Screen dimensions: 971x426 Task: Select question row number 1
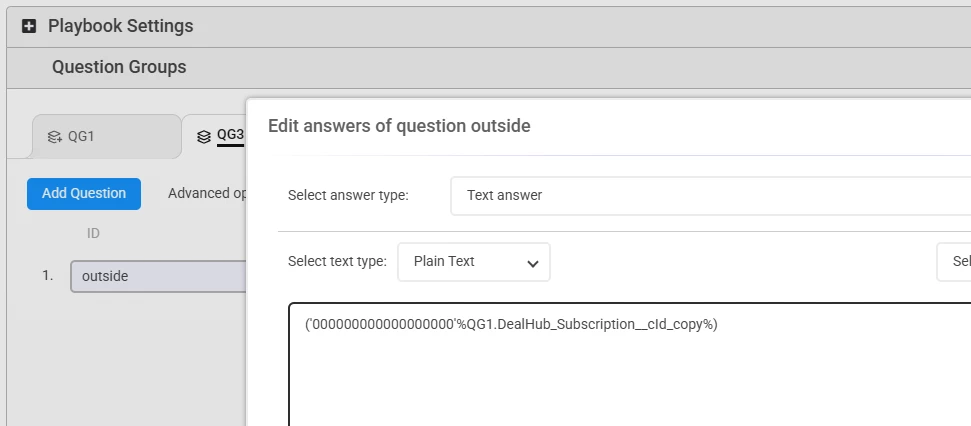tap(48, 276)
